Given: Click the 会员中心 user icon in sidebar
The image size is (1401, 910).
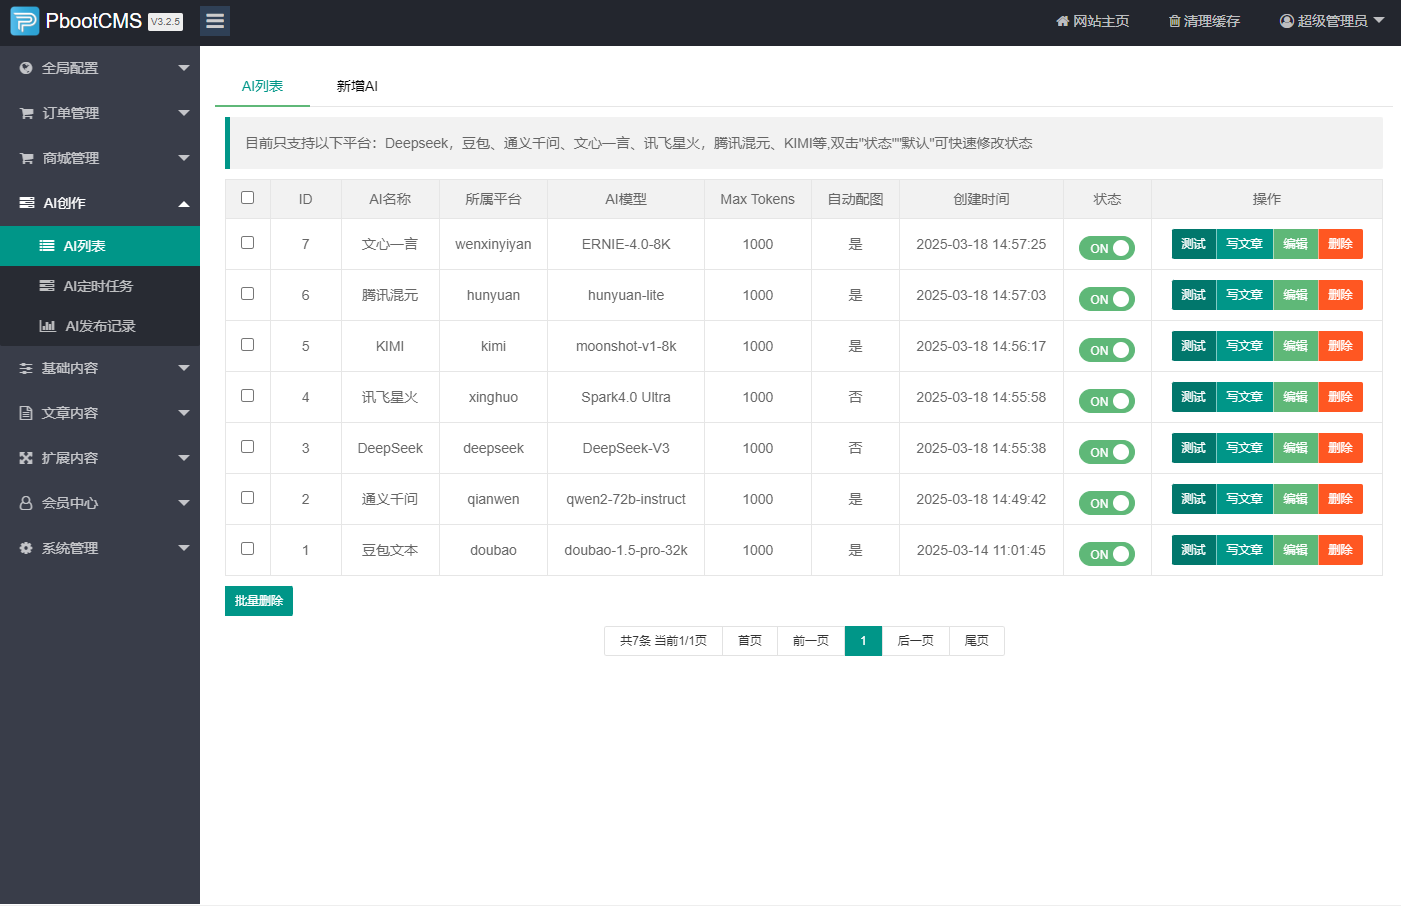Looking at the screenshot, I should (26, 503).
